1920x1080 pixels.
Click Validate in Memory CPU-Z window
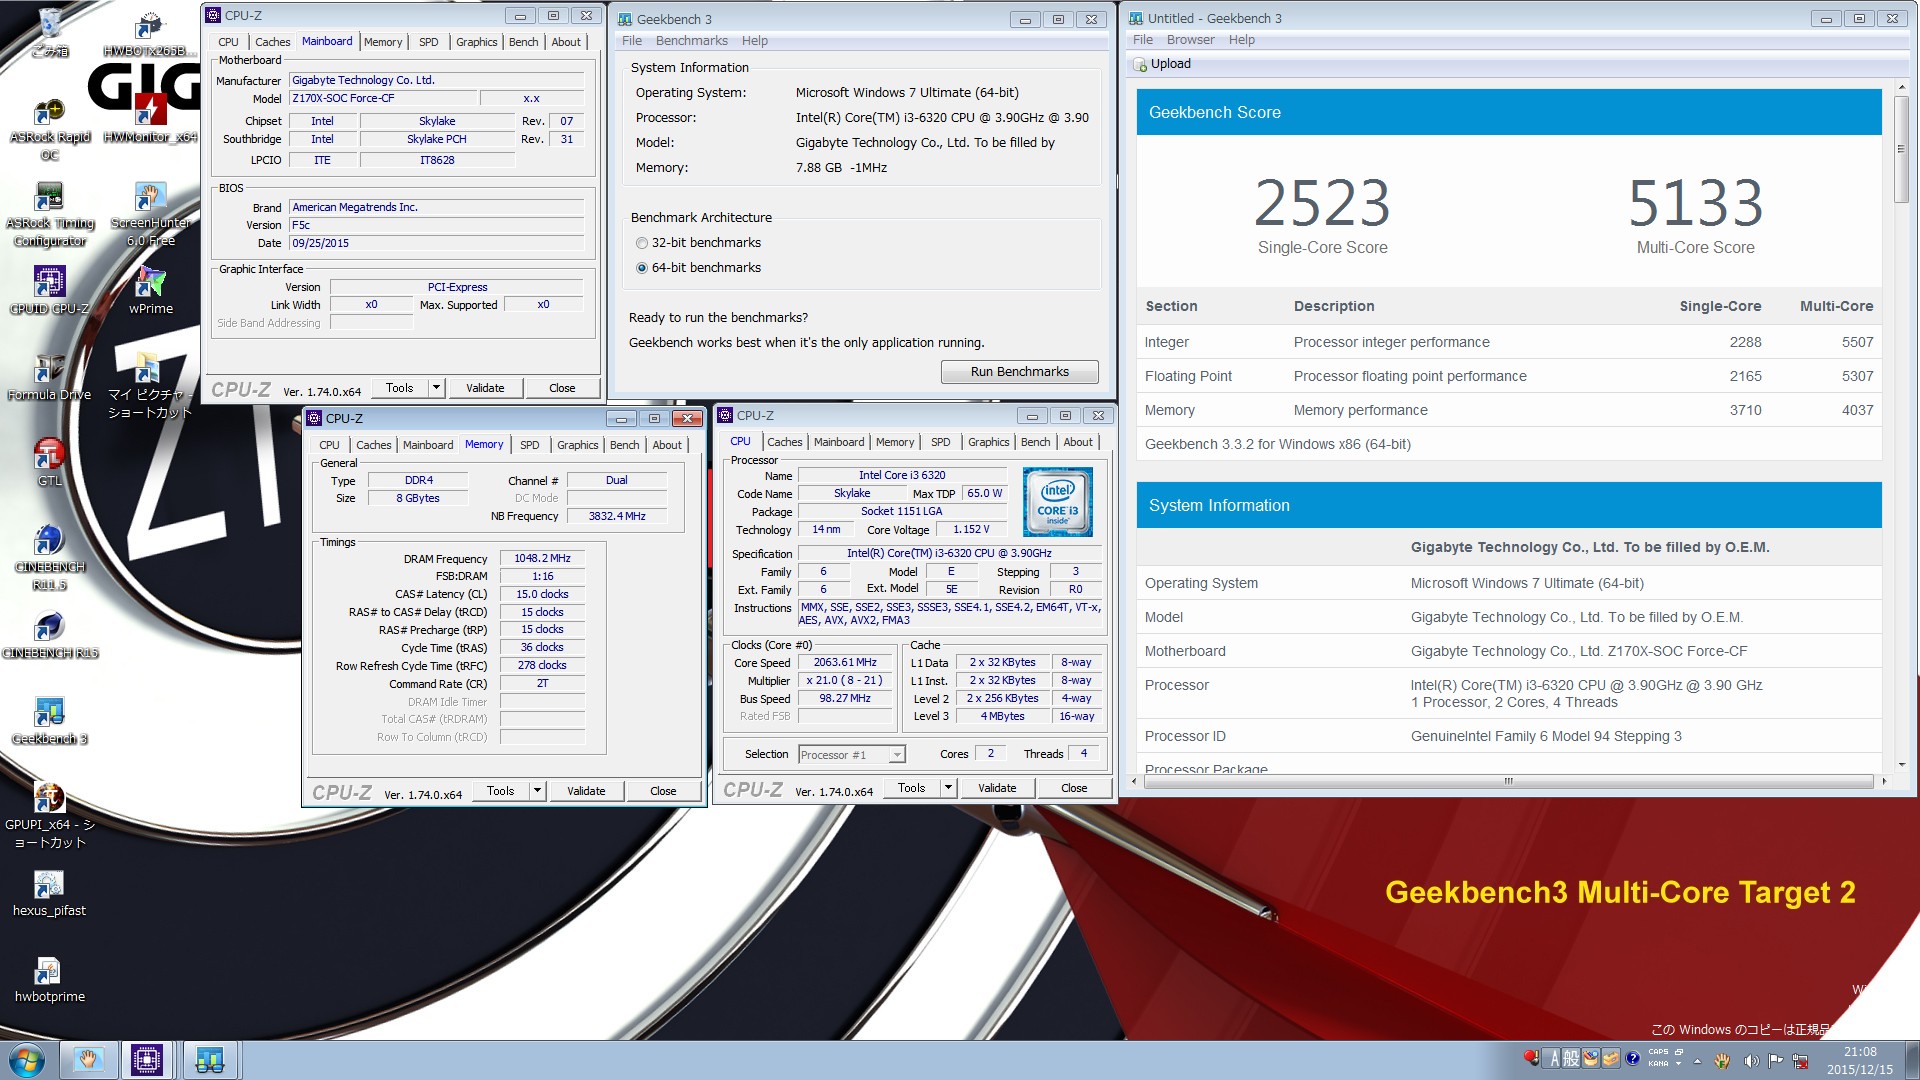pos(586,791)
